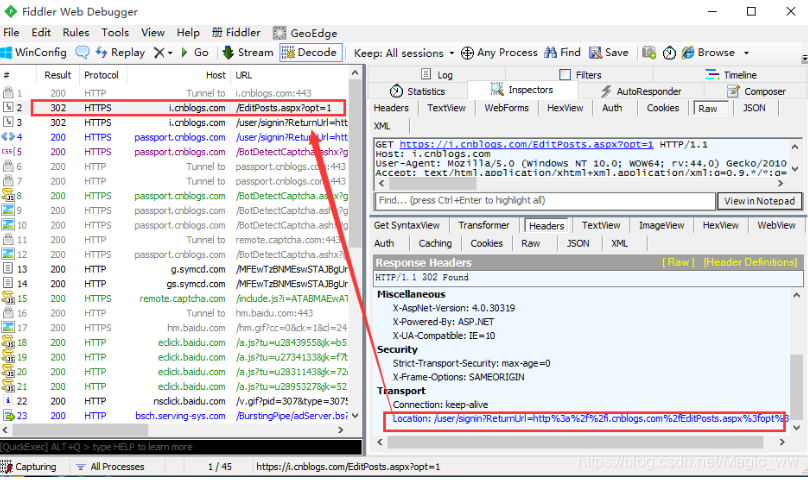Toggle Capturing in the status bar
Screen dimensions: 808x480
click(28, 467)
